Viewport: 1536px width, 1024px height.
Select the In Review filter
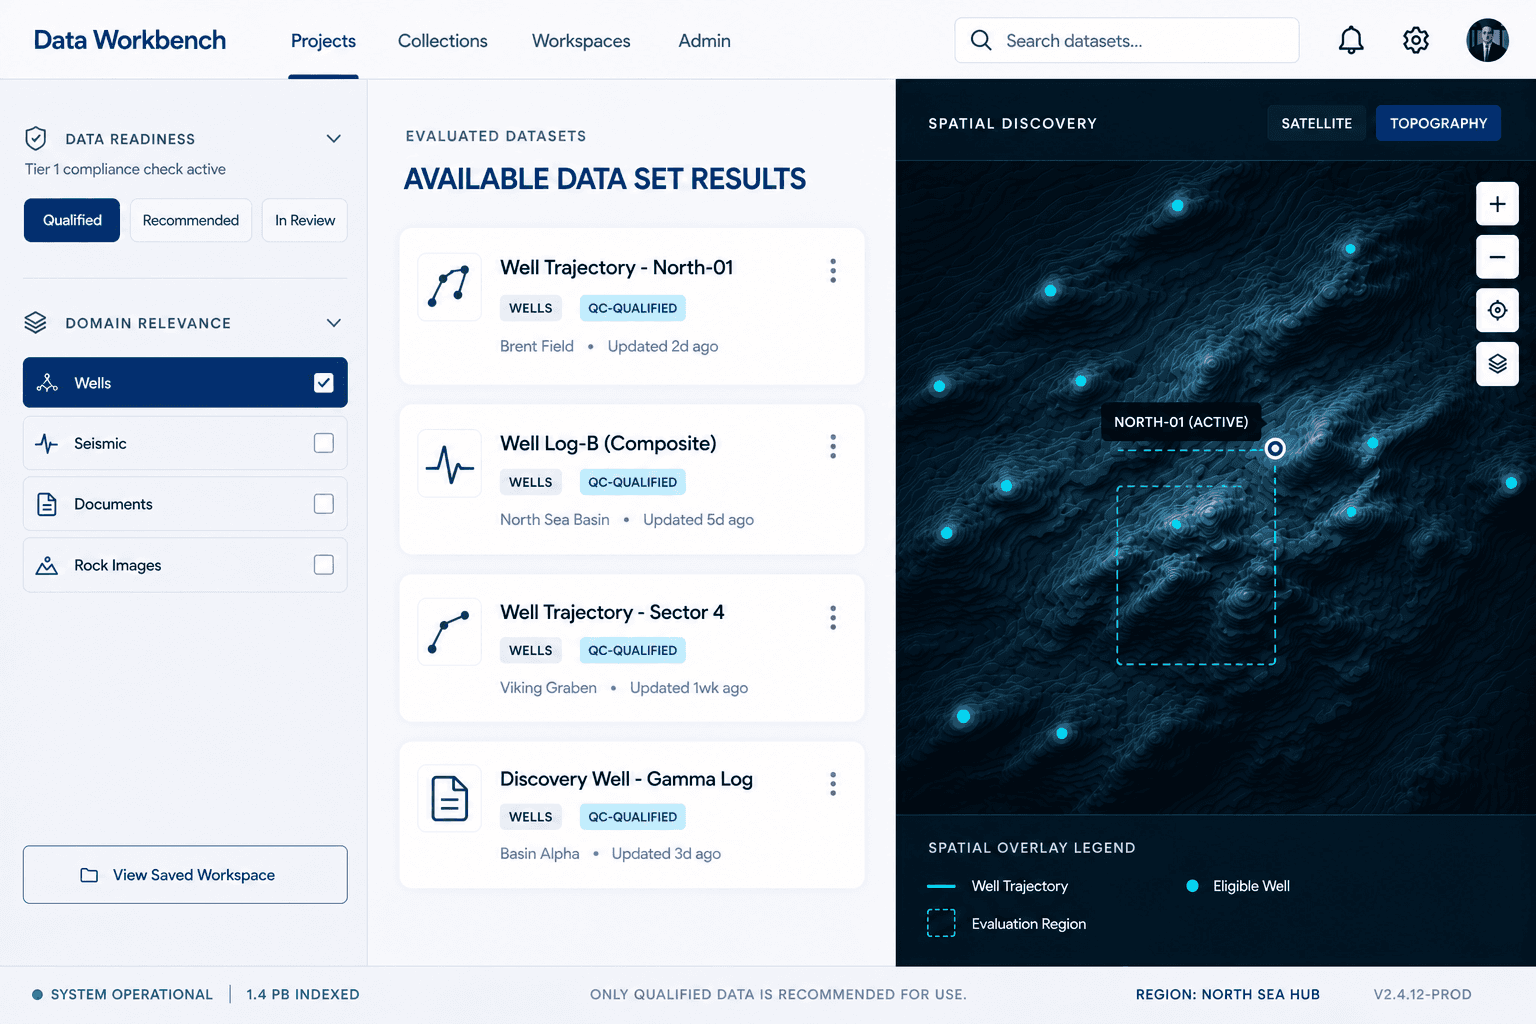305,220
